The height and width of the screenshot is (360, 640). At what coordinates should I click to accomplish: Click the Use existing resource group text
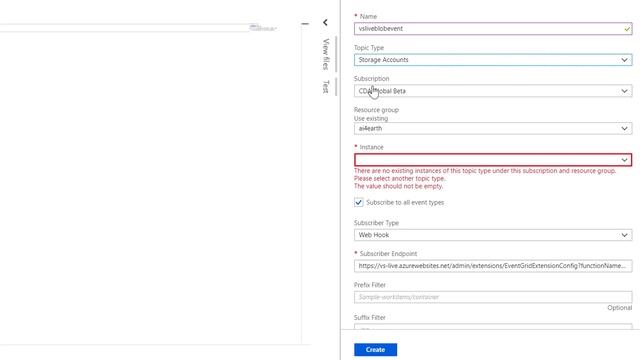[x=371, y=118]
